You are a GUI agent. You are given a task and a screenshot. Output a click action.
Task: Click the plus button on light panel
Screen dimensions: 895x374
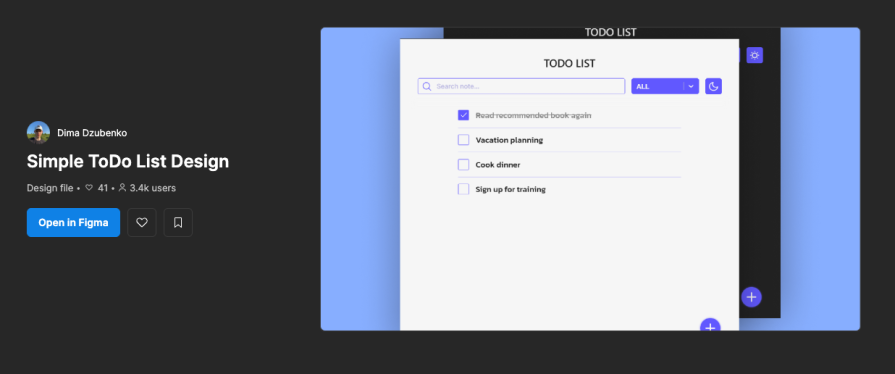(710, 324)
